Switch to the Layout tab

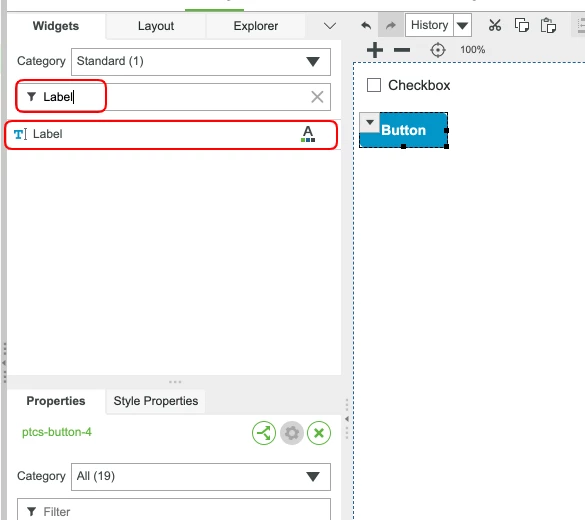pyautogui.click(x=156, y=26)
